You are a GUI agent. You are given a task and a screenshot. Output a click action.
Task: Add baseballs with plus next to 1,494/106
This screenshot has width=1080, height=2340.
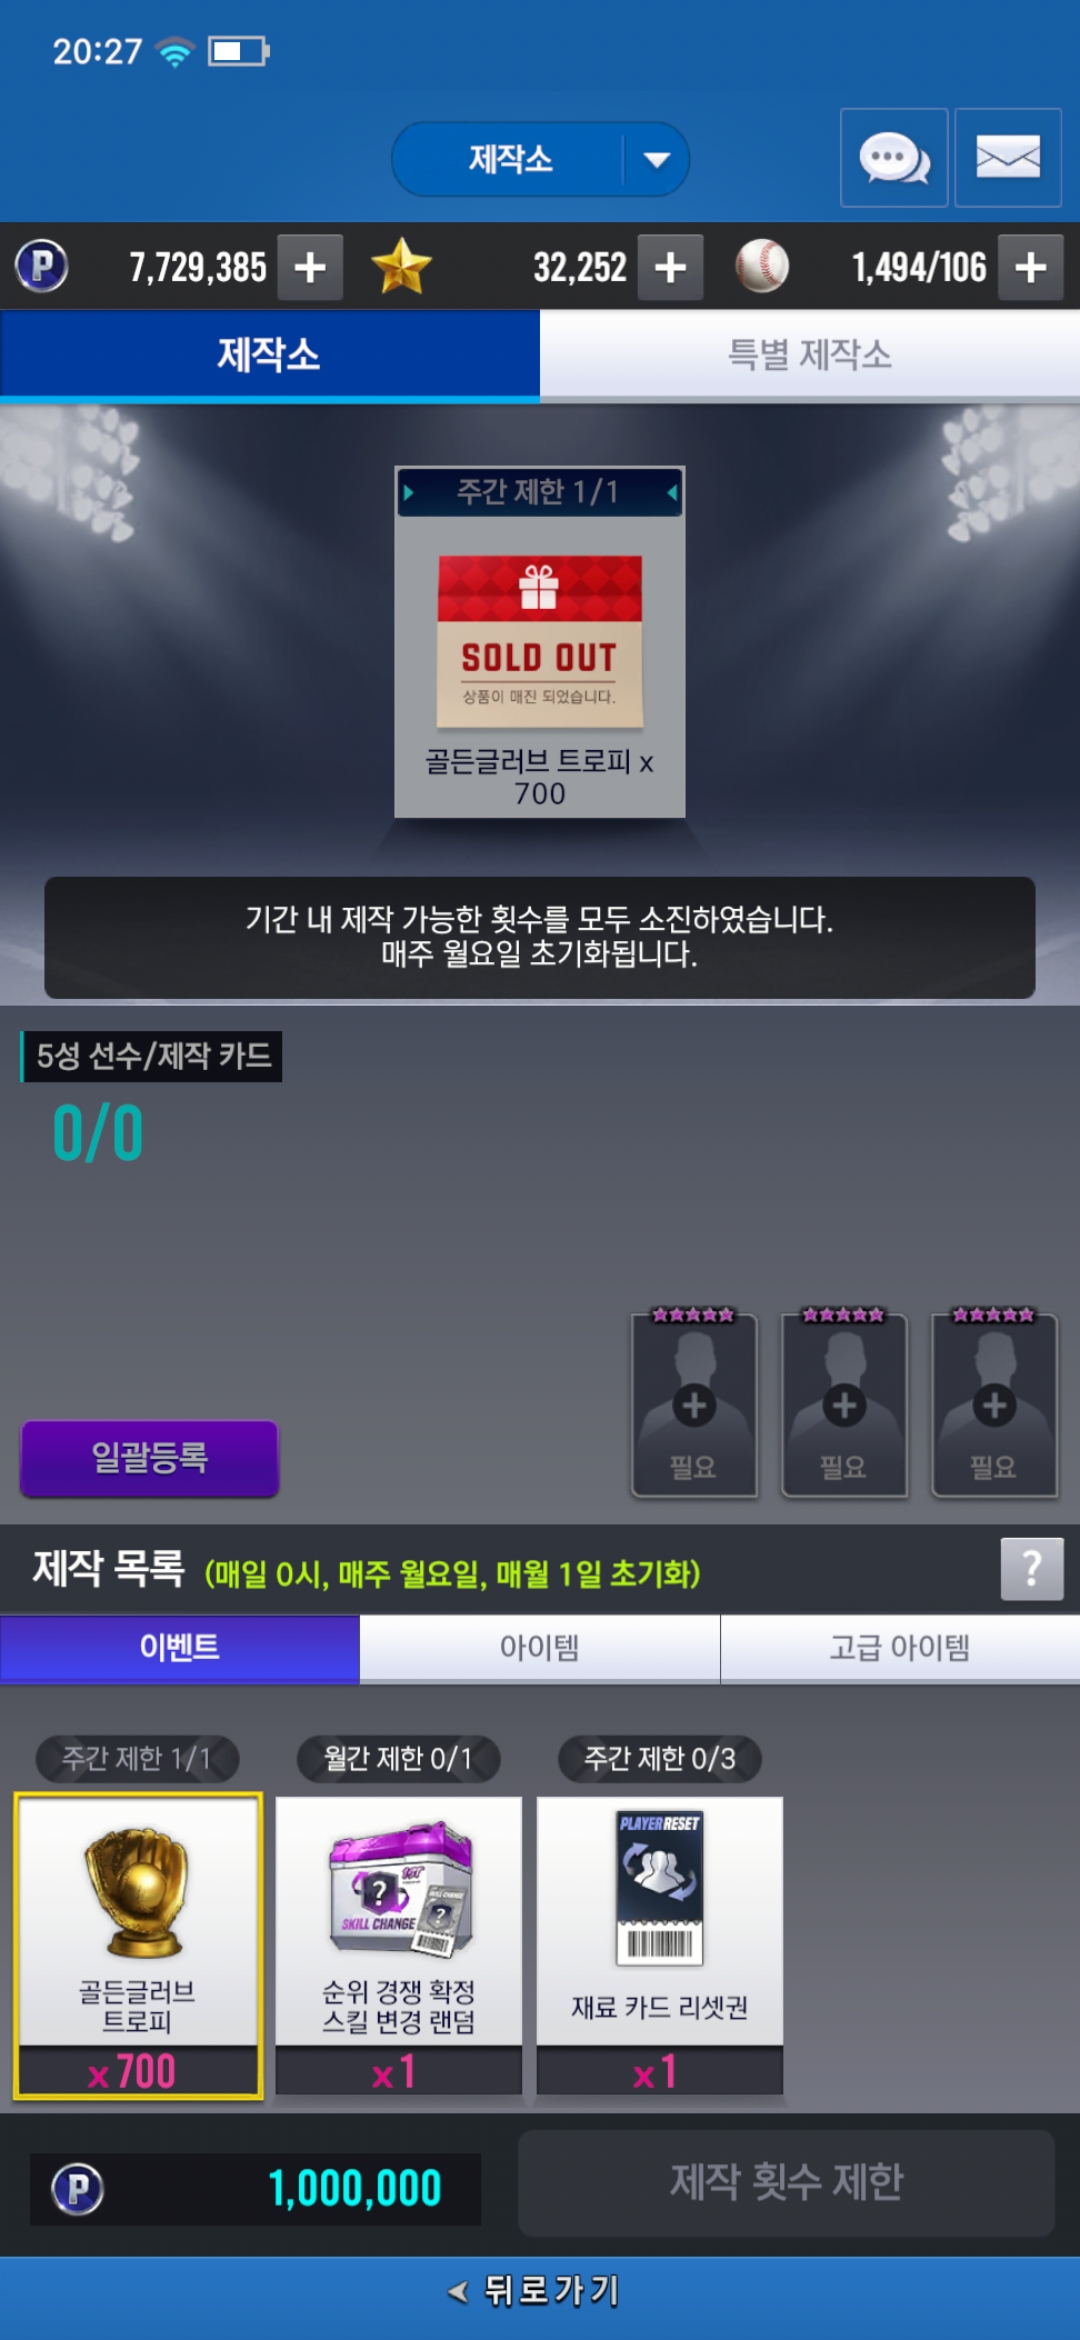pyautogui.click(x=1031, y=267)
